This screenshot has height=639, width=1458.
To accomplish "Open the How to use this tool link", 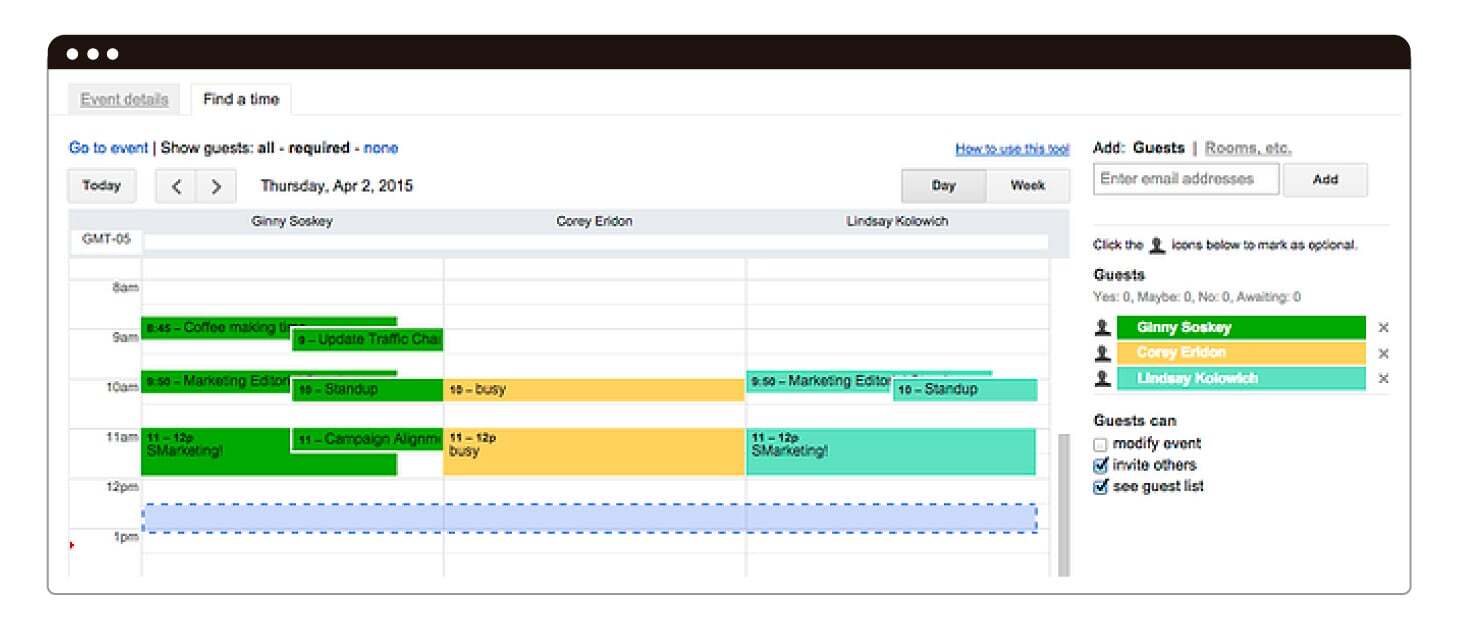I will pyautogui.click(x=1011, y=149).
